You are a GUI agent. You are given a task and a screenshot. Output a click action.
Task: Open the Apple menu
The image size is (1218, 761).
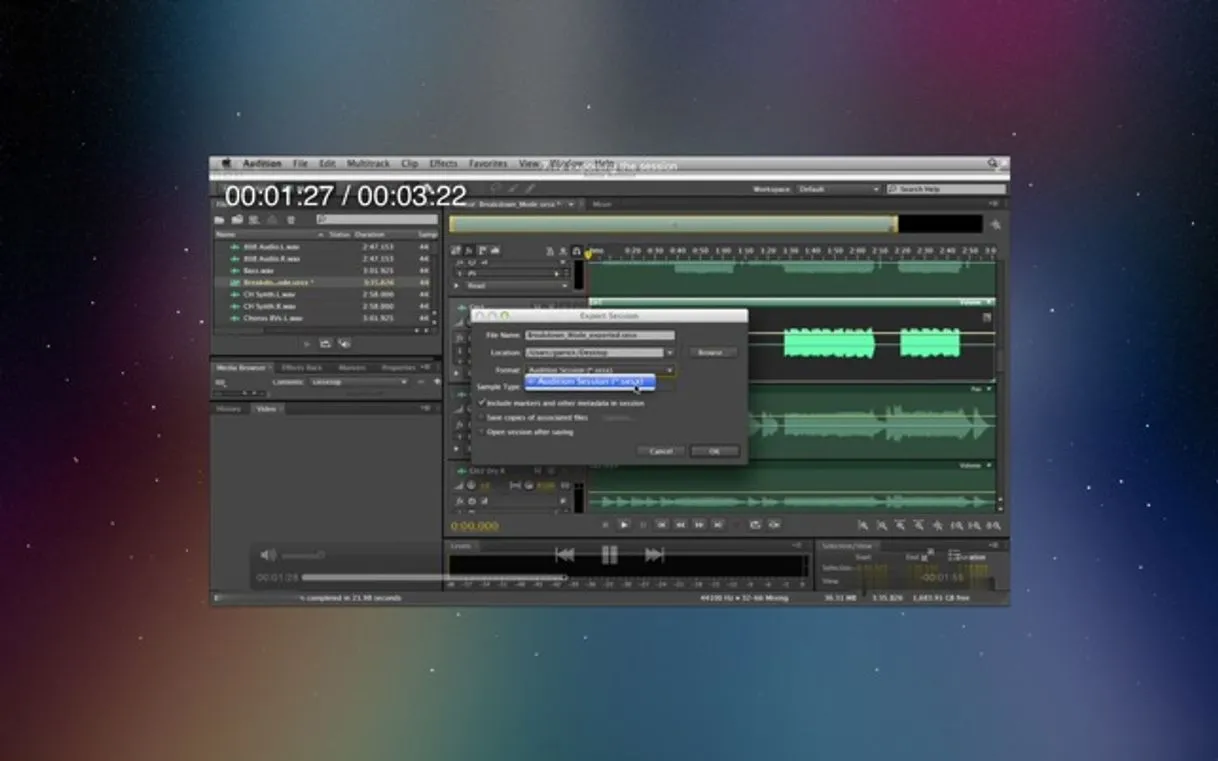tap(226, 163)
